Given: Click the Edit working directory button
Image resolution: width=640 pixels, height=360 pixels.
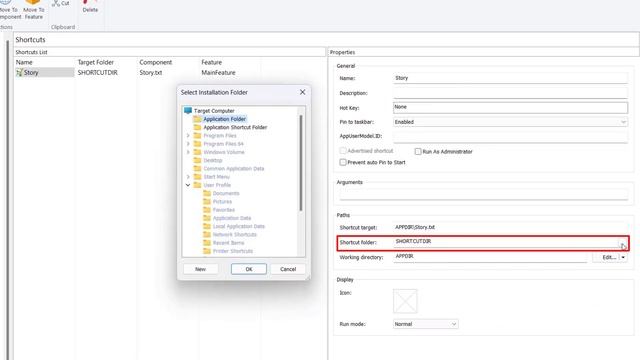Looking at the screenshot, I should click(607, 257).
